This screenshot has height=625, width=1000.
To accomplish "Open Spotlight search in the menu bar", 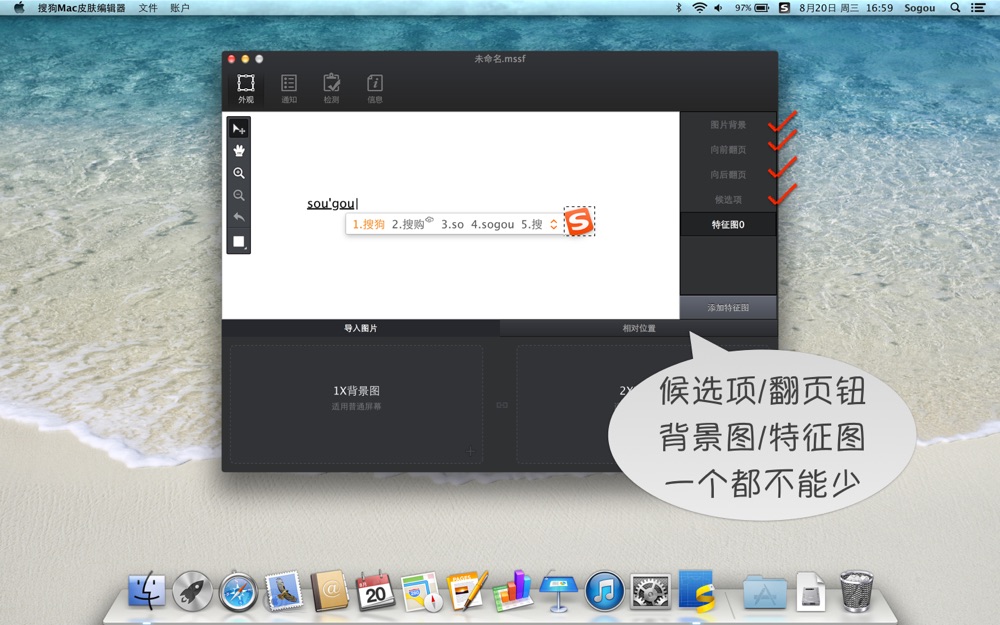I will pos(955,8).
